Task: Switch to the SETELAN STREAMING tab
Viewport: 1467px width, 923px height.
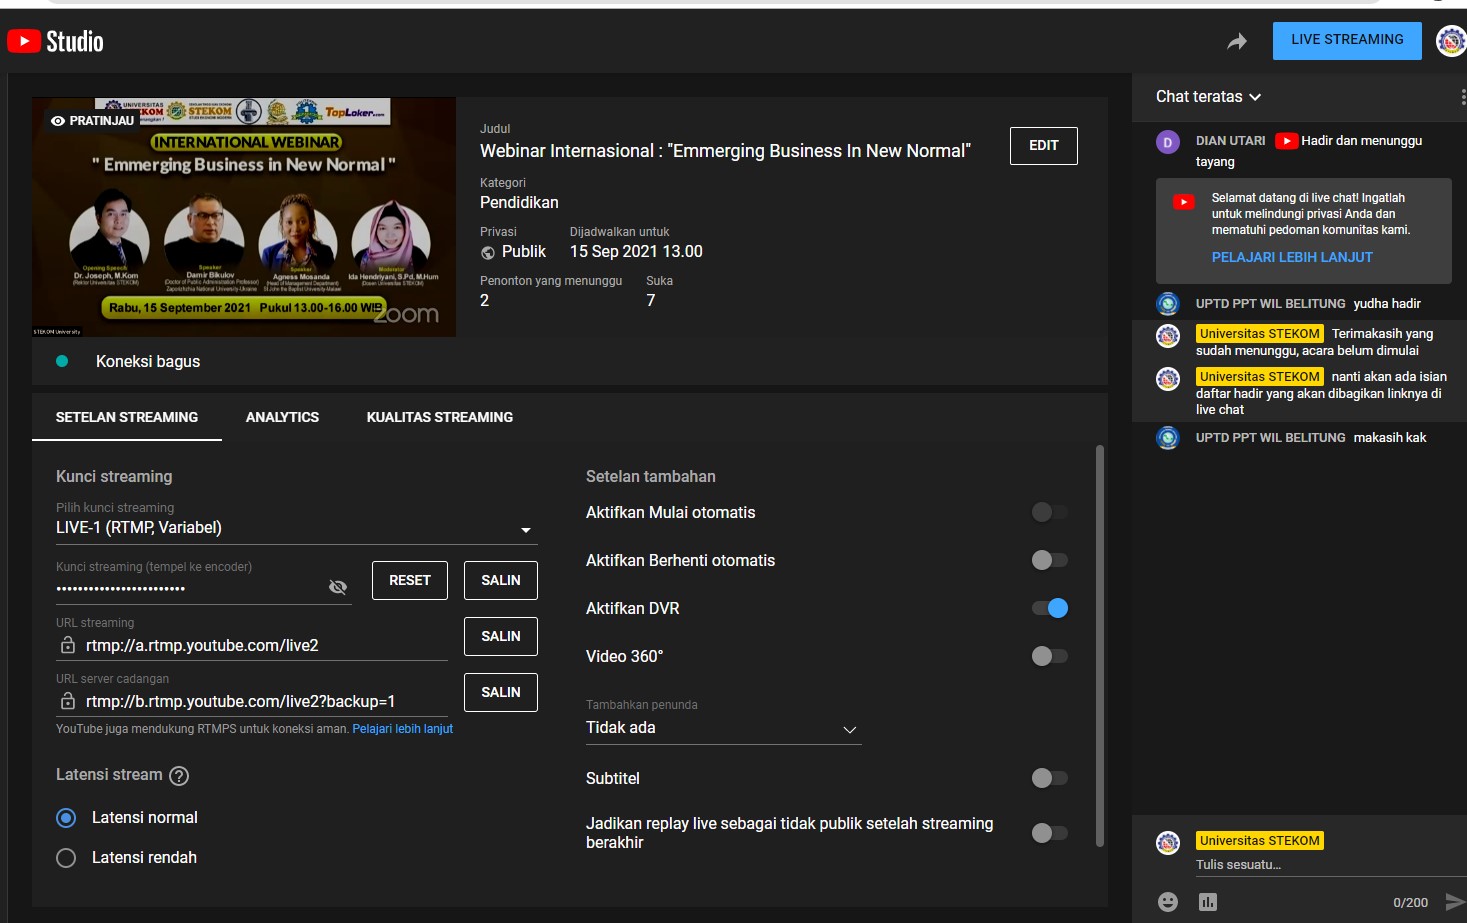Action: pyautogui.click(x=127, y=417)
